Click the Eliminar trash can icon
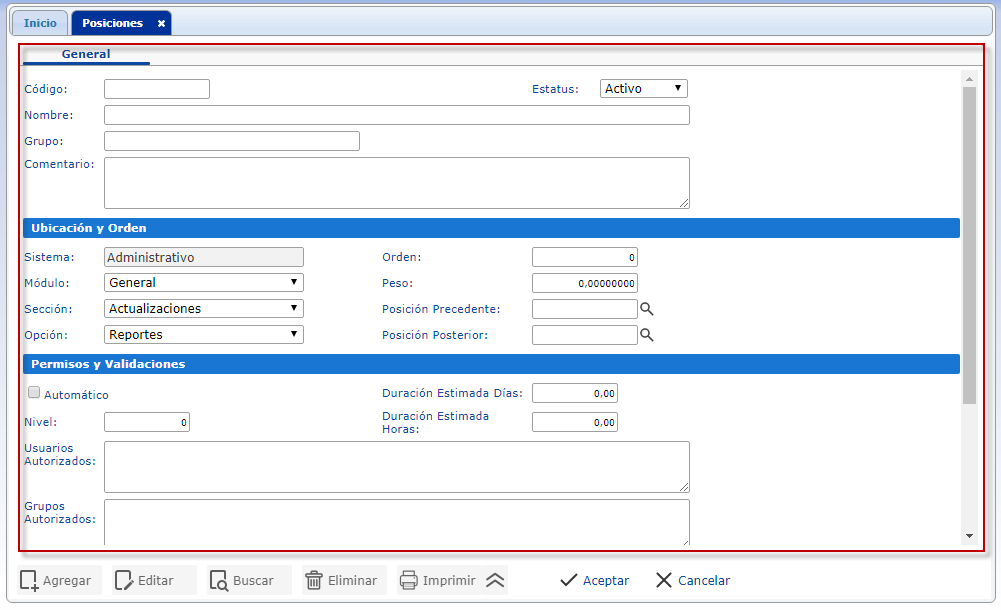 [314, 581]
